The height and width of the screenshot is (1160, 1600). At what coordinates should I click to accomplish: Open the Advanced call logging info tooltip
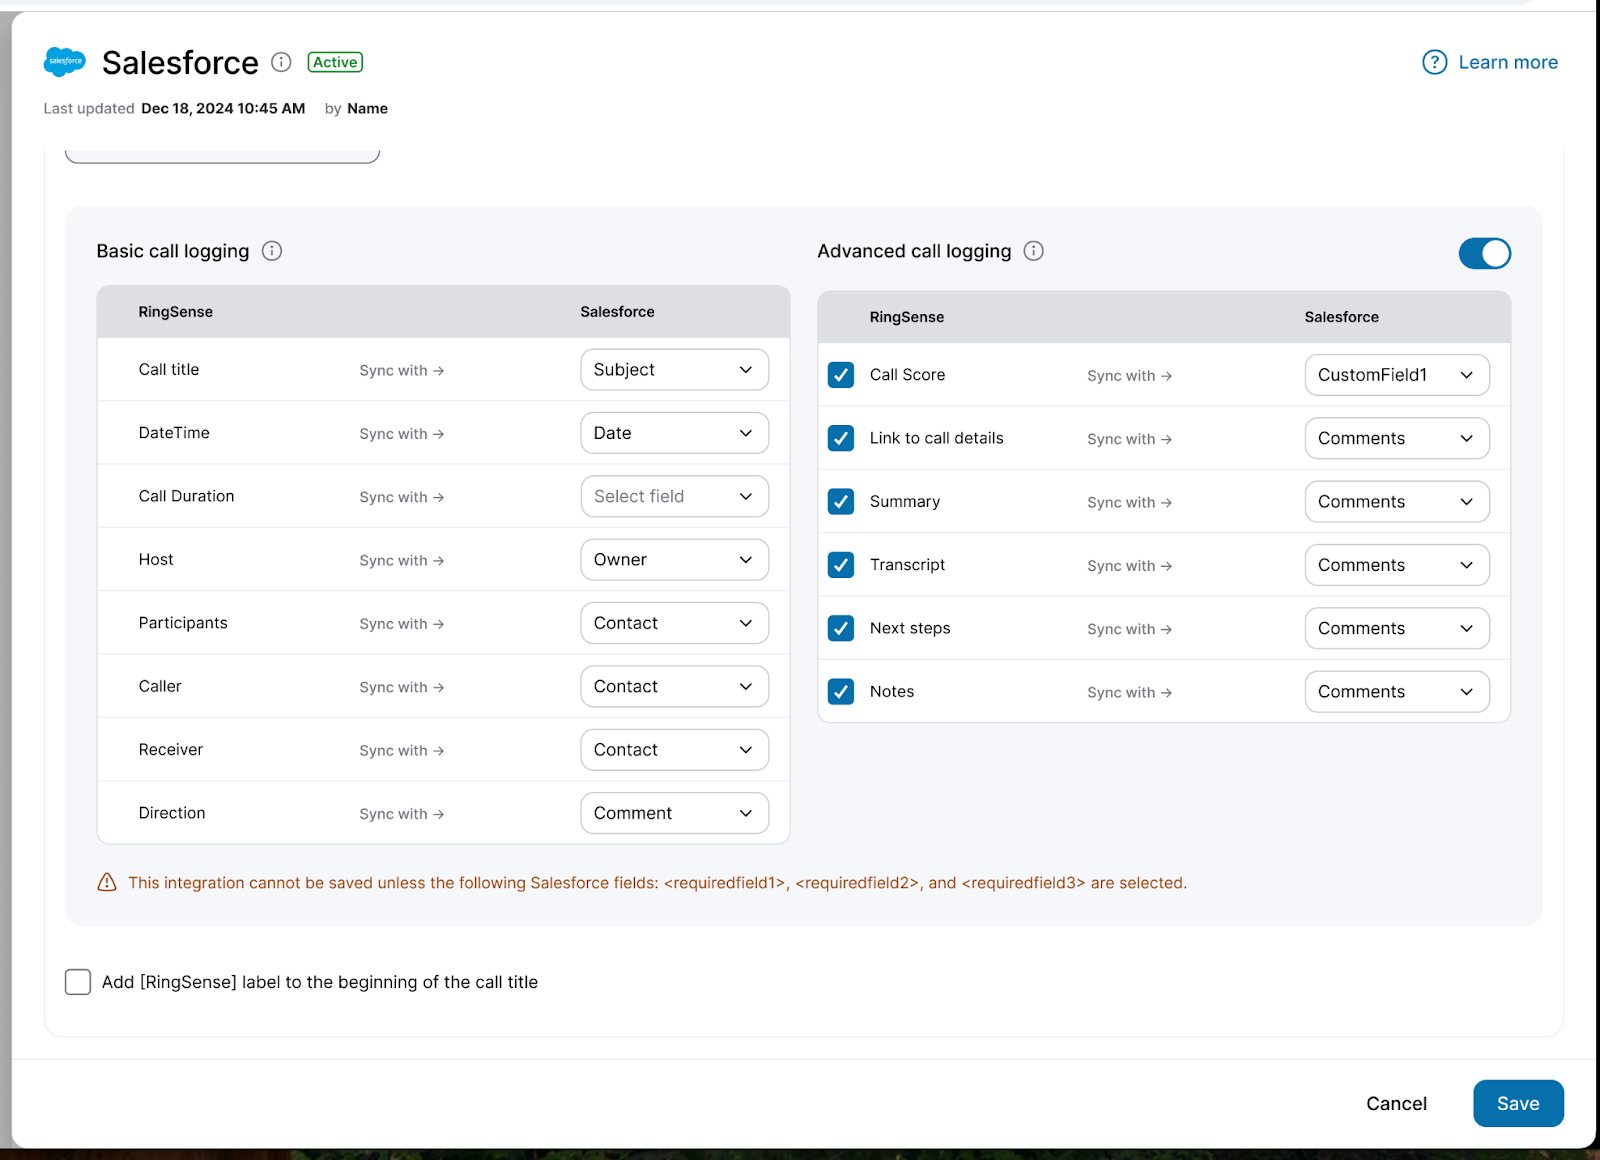click(x=1034, y=251)
